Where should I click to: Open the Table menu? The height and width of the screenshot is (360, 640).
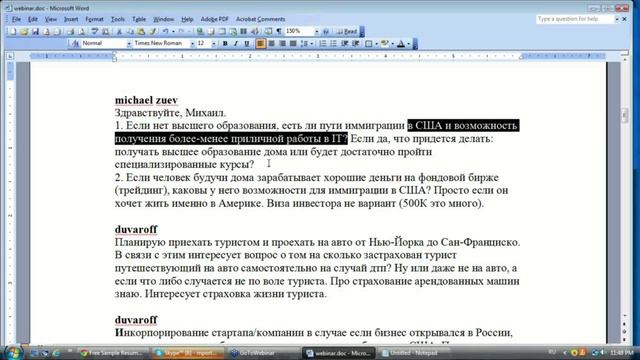pyautogui.click(x=139, y=19)
